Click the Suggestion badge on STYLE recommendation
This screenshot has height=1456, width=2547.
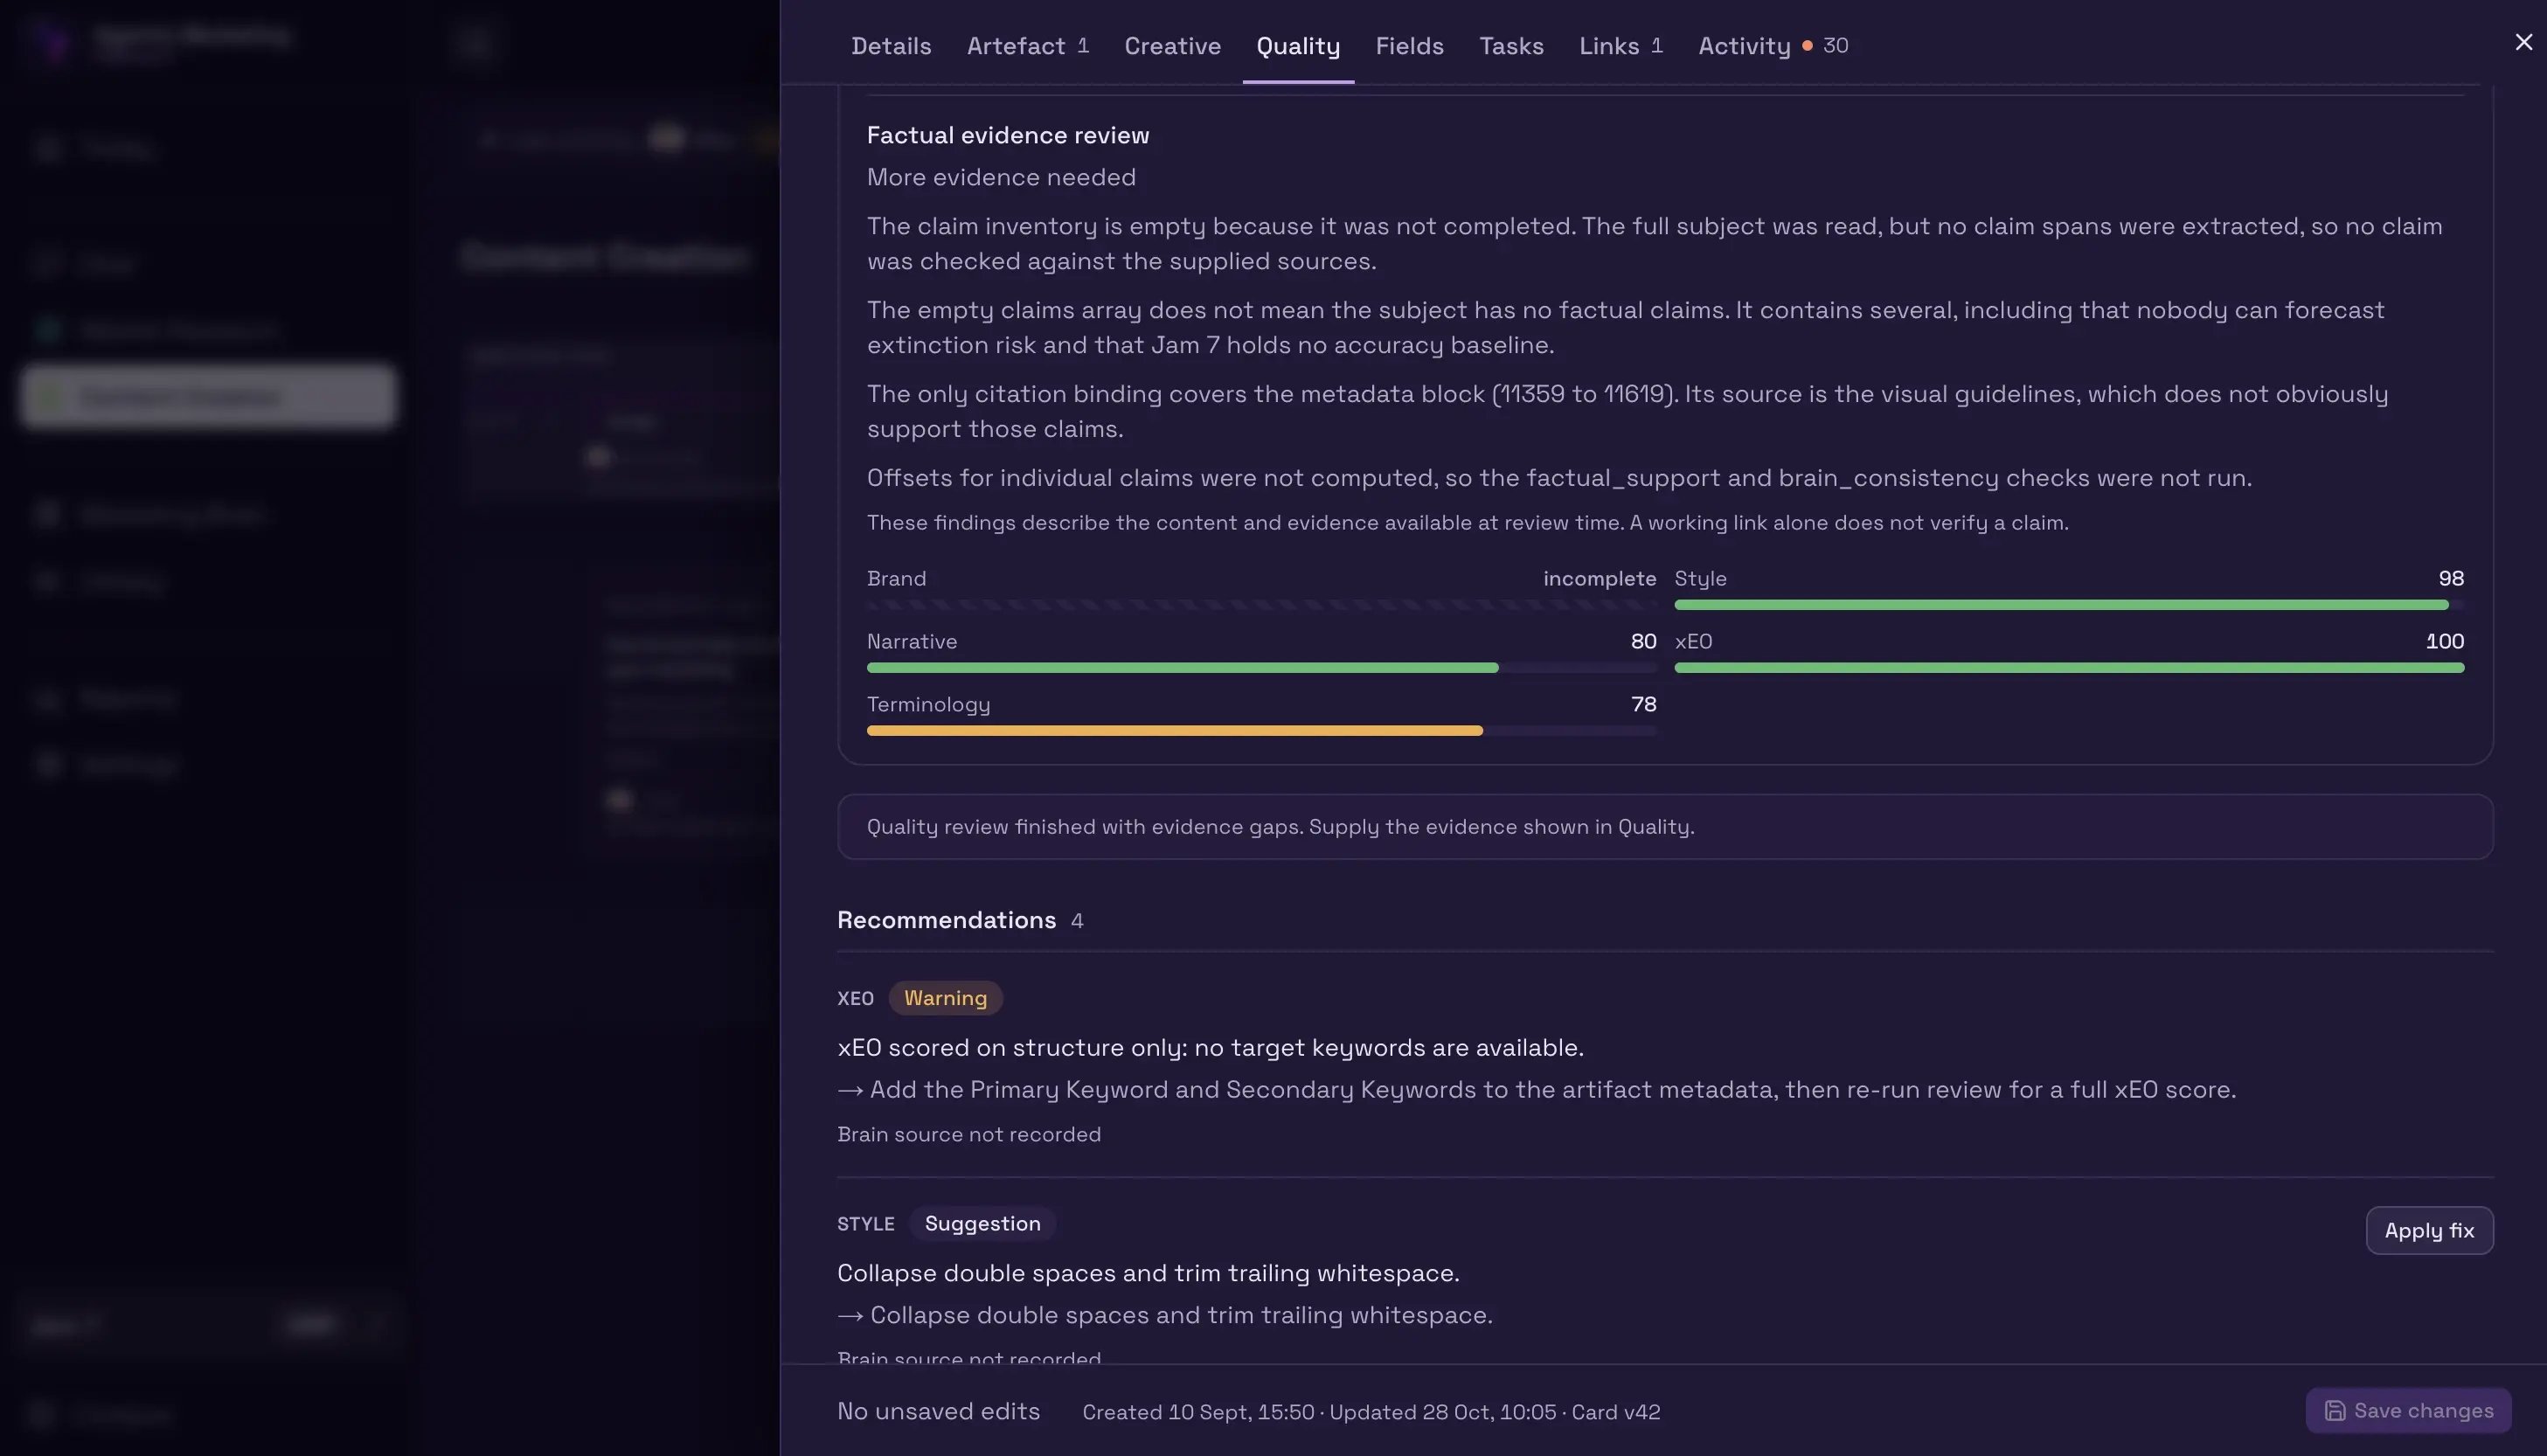tap(982, 1224)
